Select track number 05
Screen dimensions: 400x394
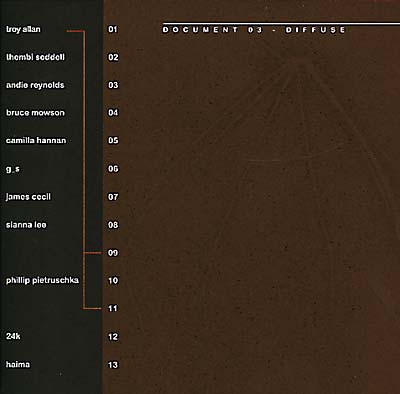click(113, 141)
